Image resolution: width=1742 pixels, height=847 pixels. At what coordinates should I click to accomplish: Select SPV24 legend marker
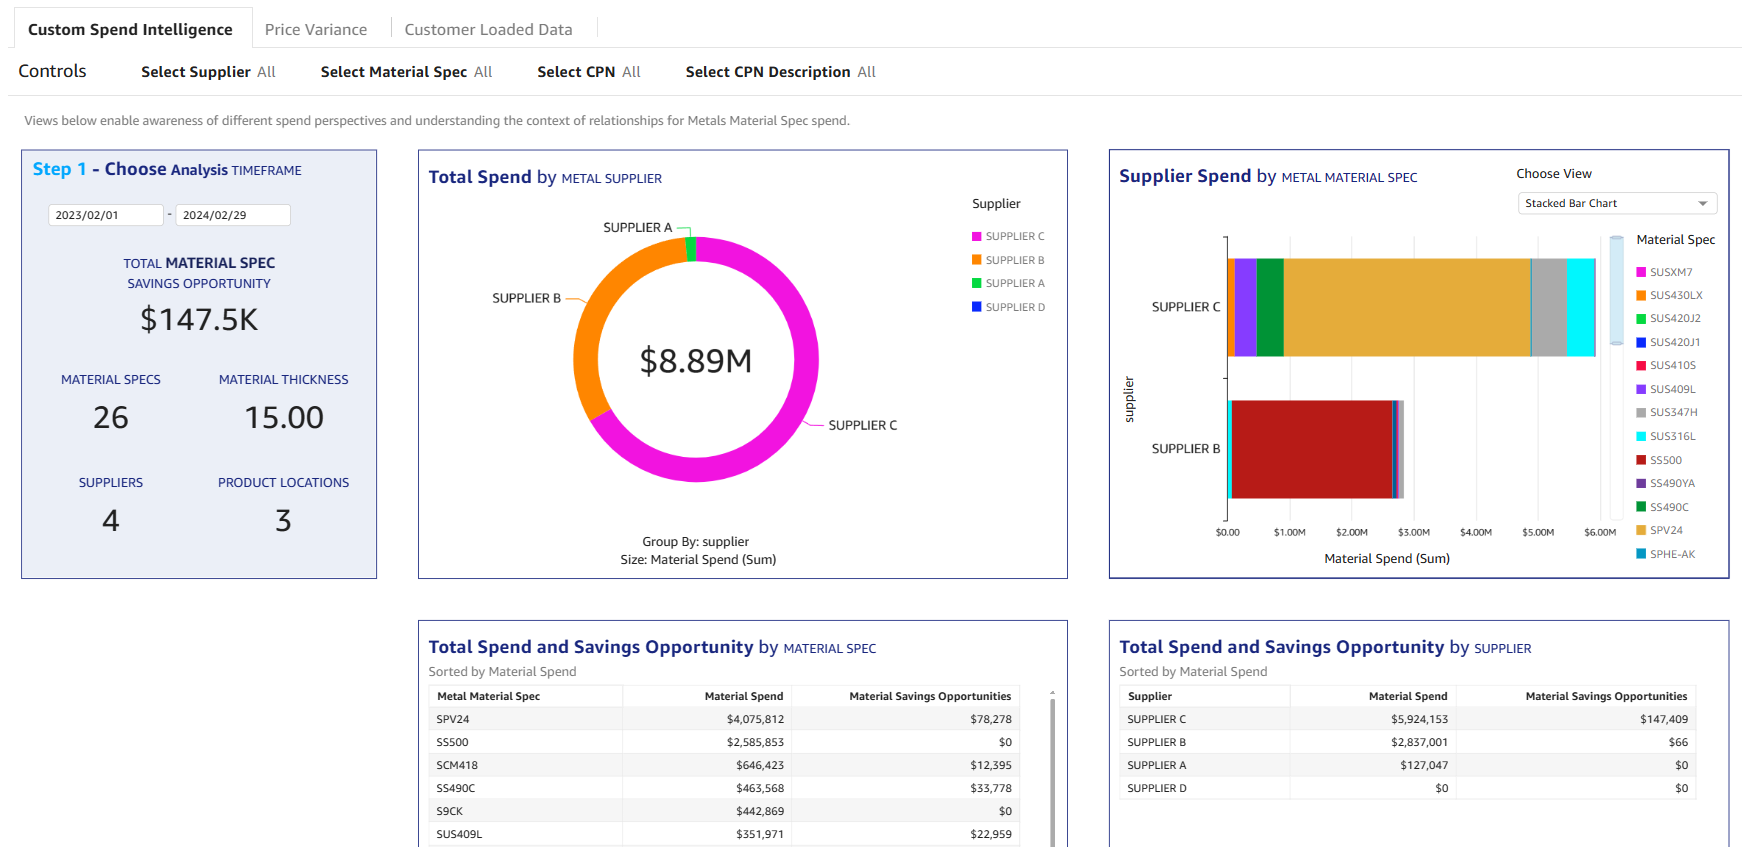coord(1641,531)
